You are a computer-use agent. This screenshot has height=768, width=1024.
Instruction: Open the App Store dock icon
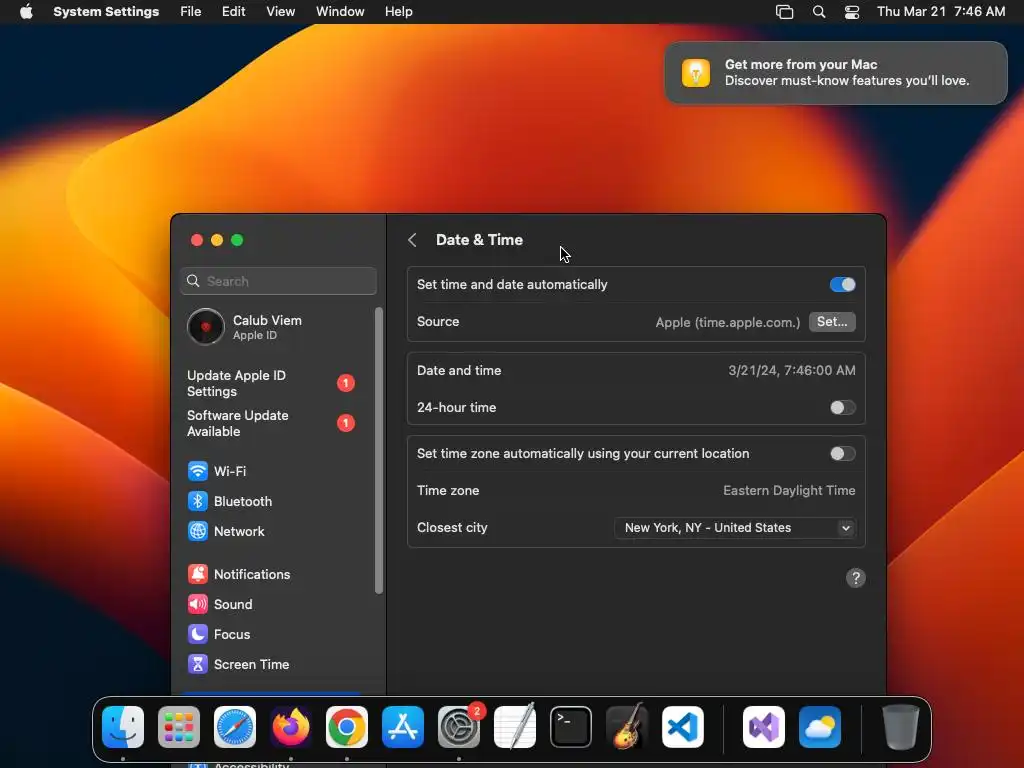[x=403, y=727]
